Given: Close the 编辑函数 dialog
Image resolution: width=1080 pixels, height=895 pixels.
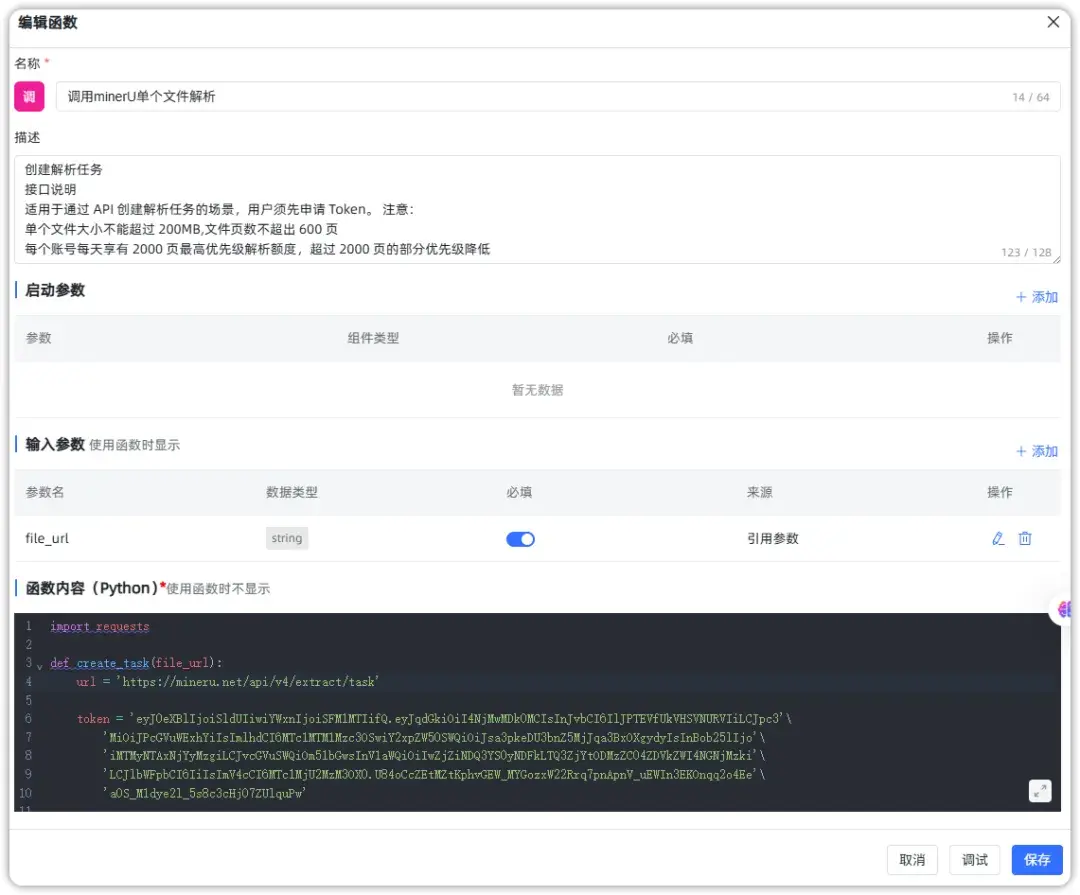Looking at the screenshot, I should [x=1055, y=22].
